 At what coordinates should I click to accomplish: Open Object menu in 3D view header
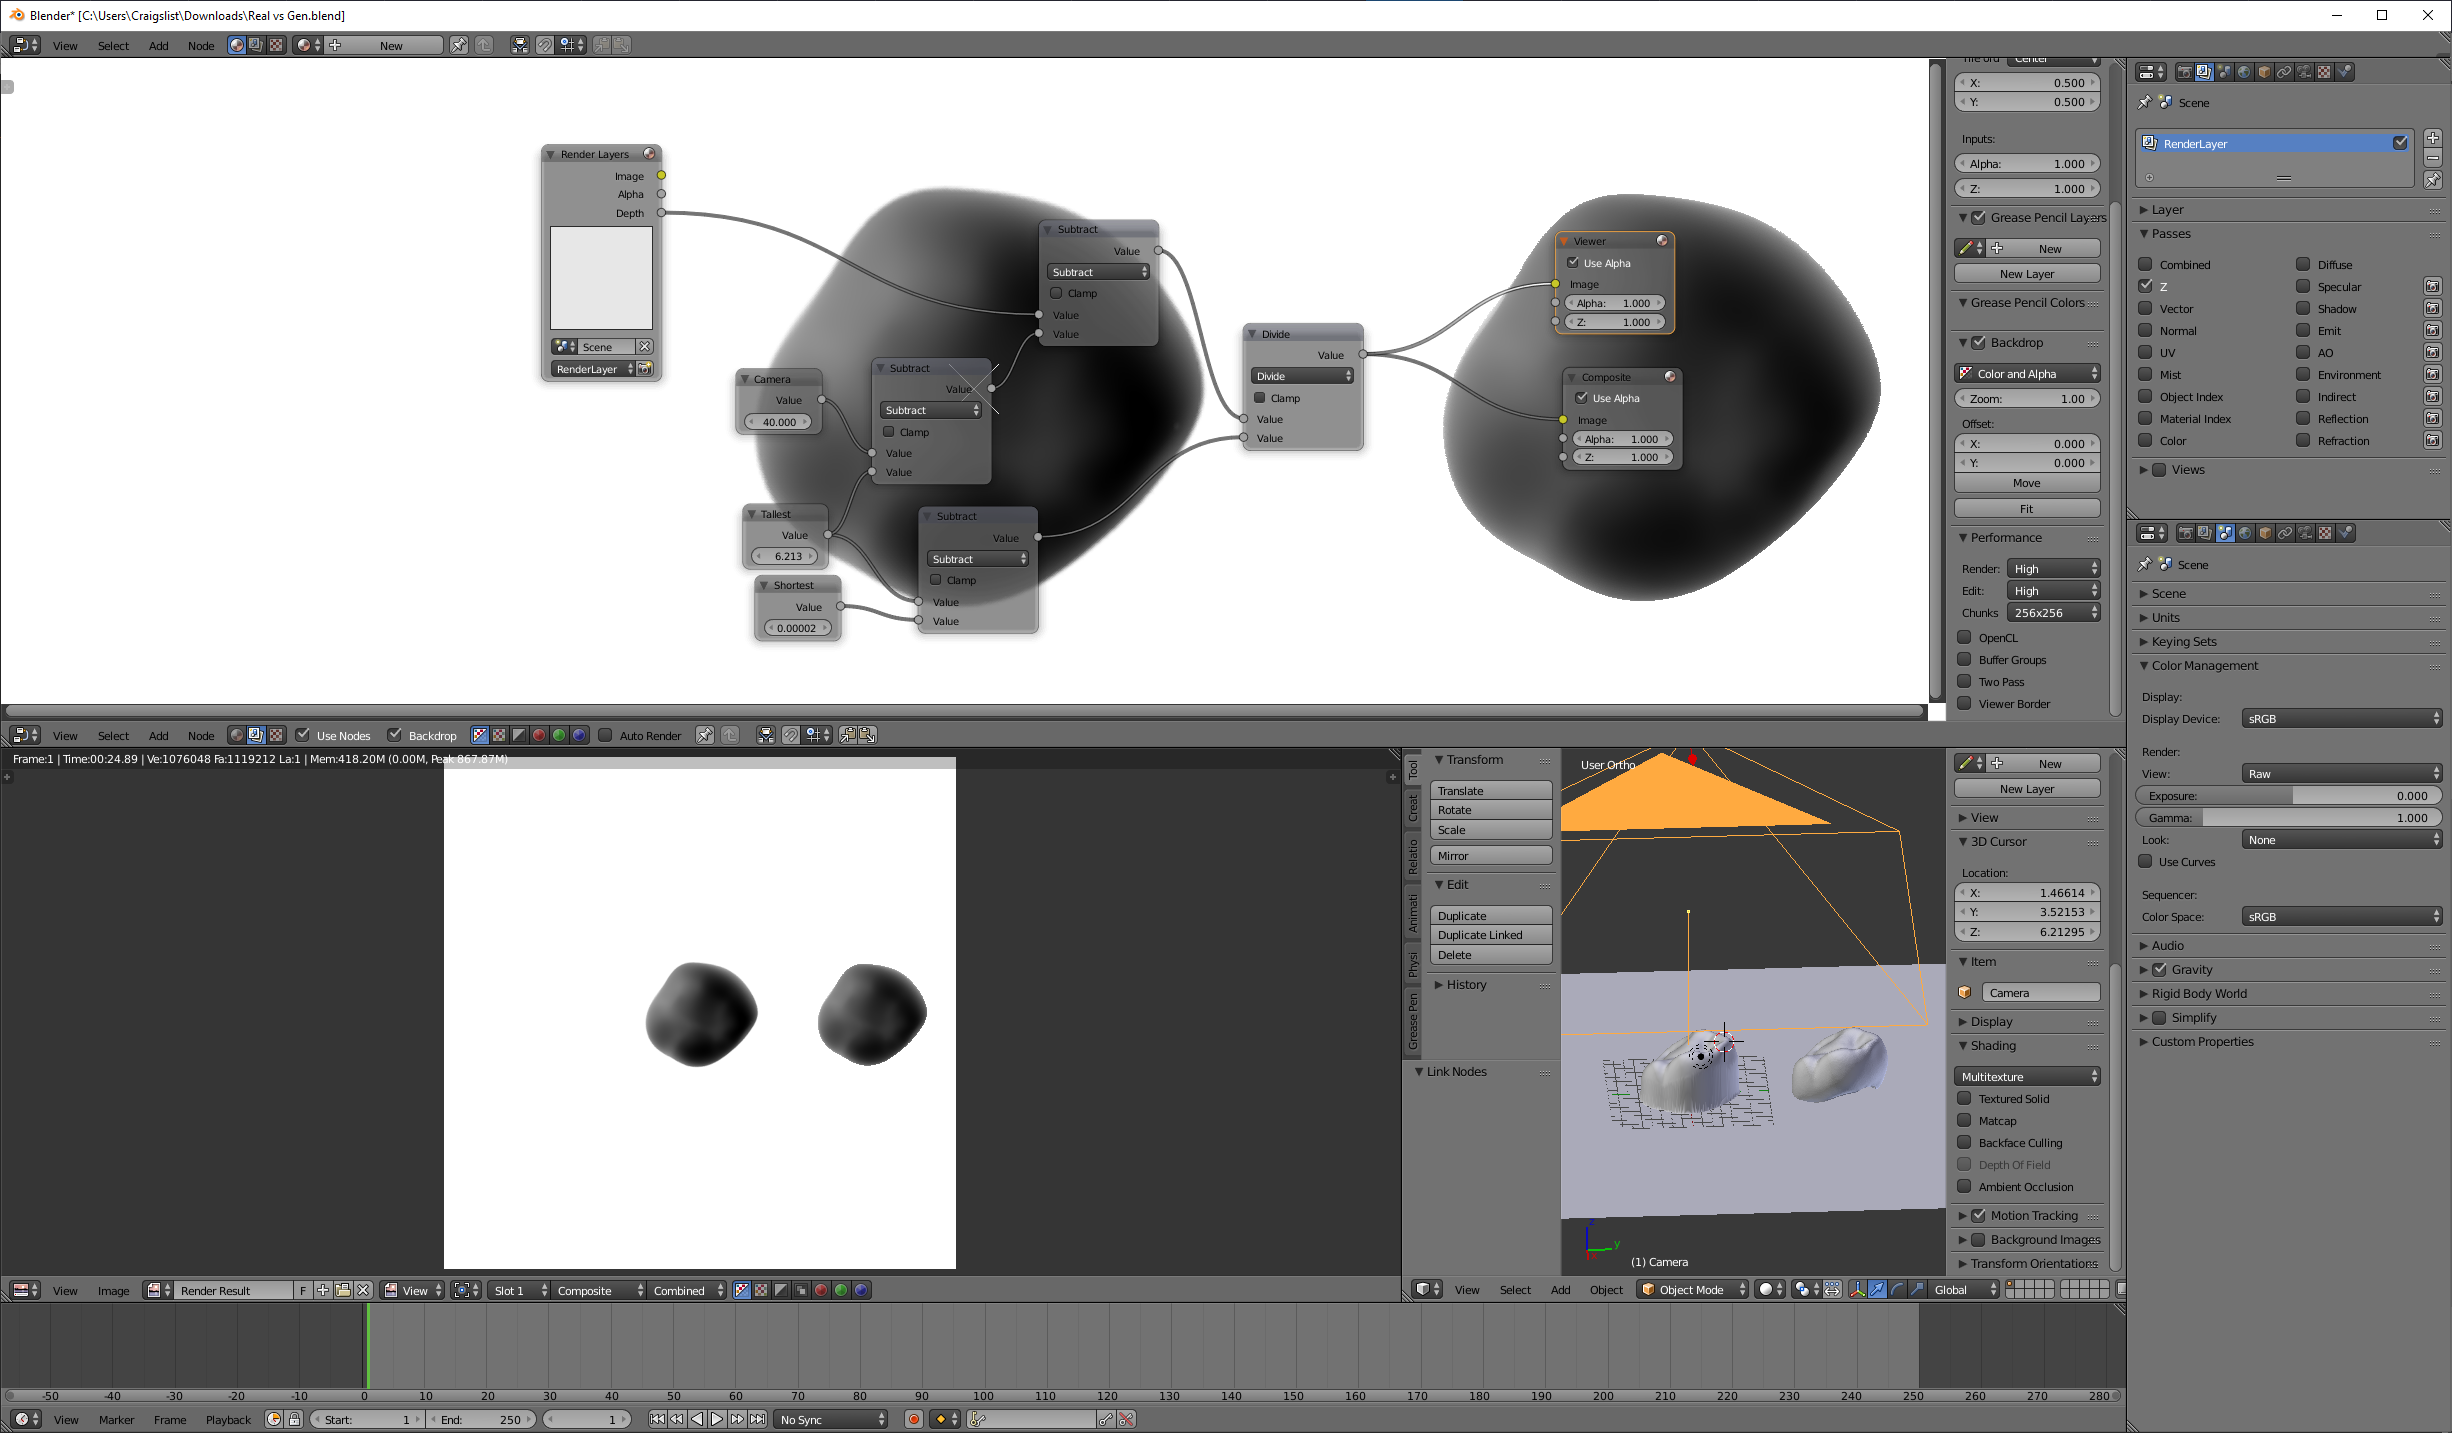(1606, 1289)
